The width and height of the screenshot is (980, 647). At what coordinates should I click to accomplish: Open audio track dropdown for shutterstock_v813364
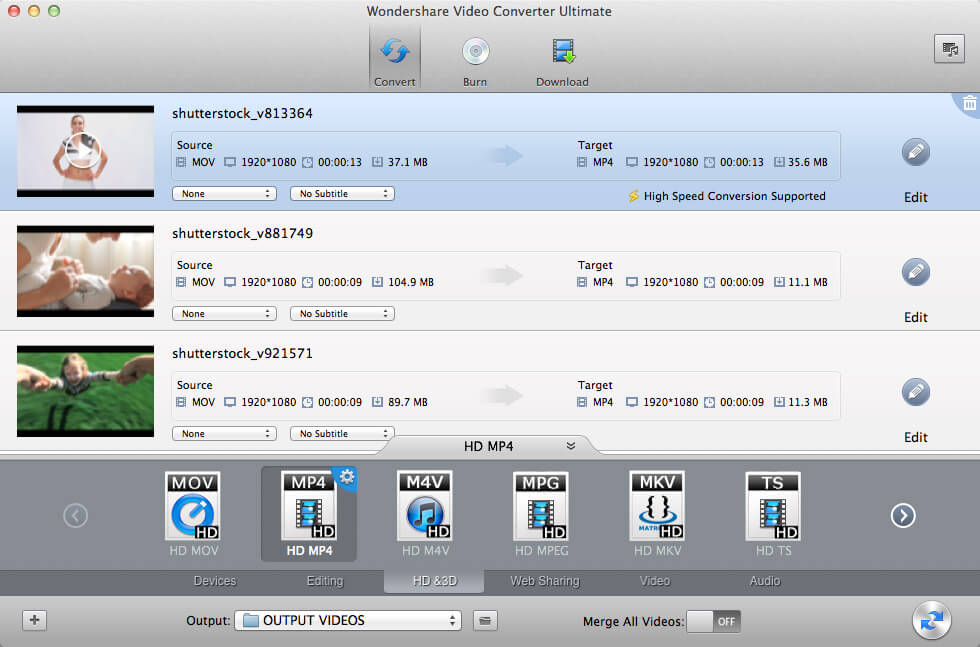[224, 194]
